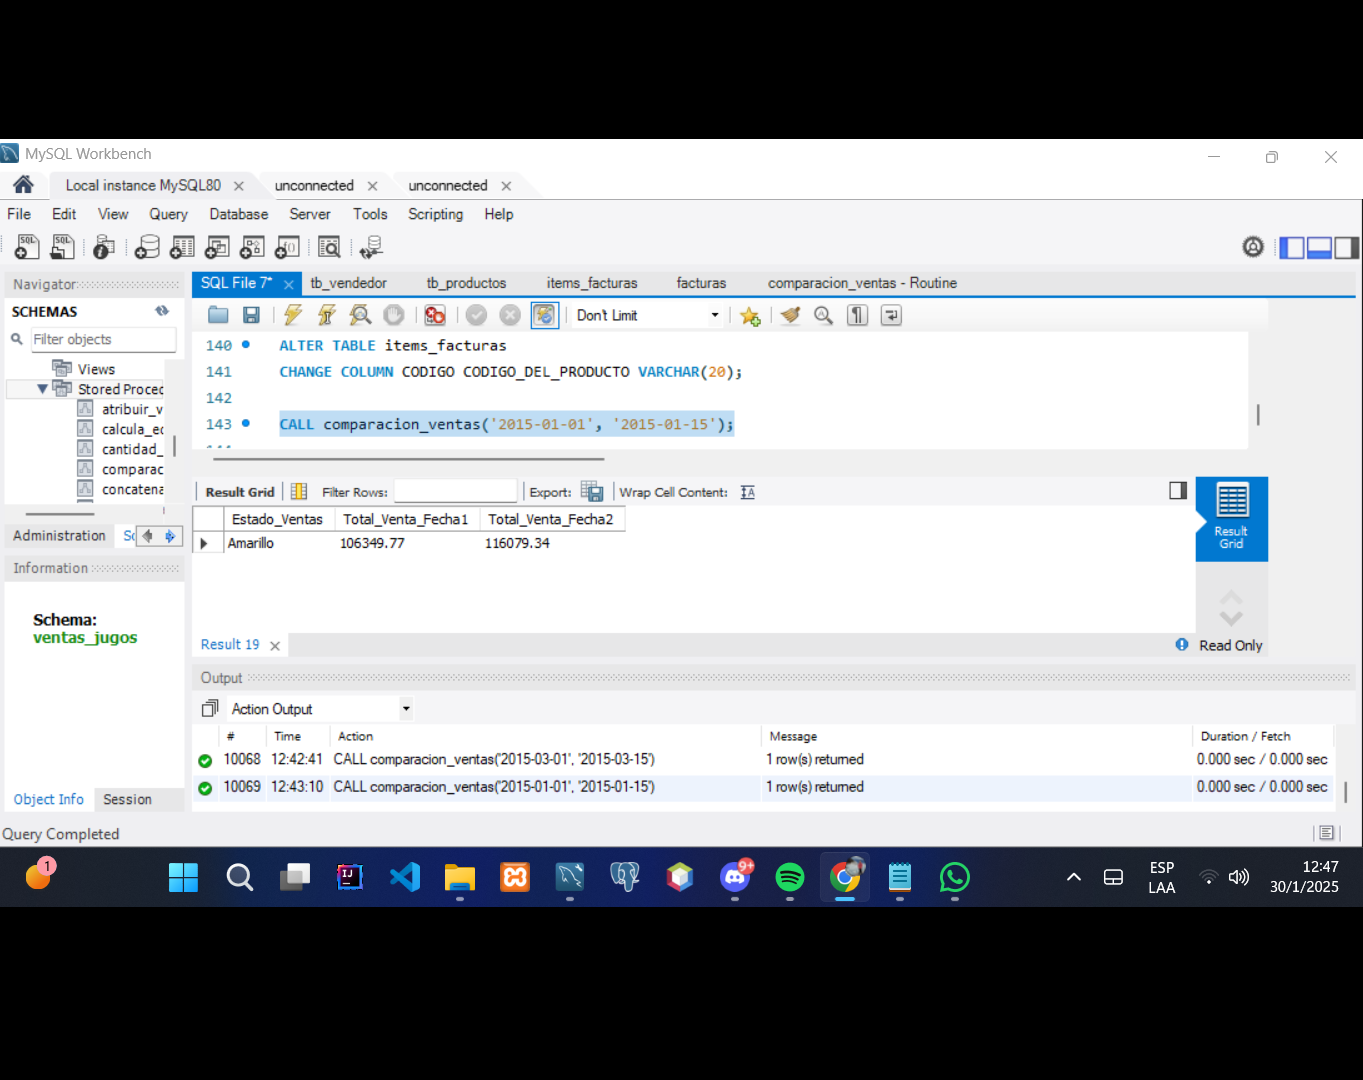Open find panel magnifier in editor toolbar
This screenshot has height=1080, width=1363.
(x=823, y=315)
